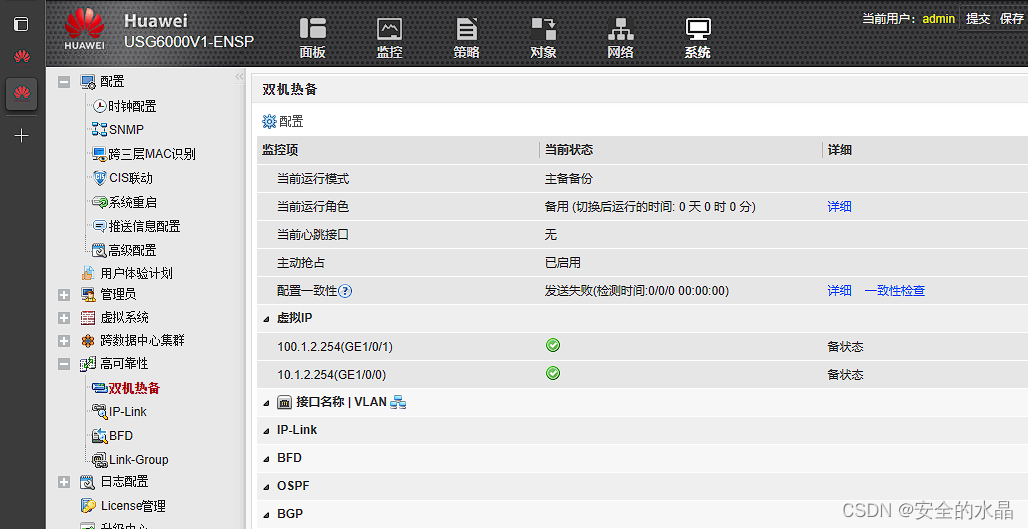
Task: Open 详细 link for 配置一致性
Action: (x=839, y=290)
